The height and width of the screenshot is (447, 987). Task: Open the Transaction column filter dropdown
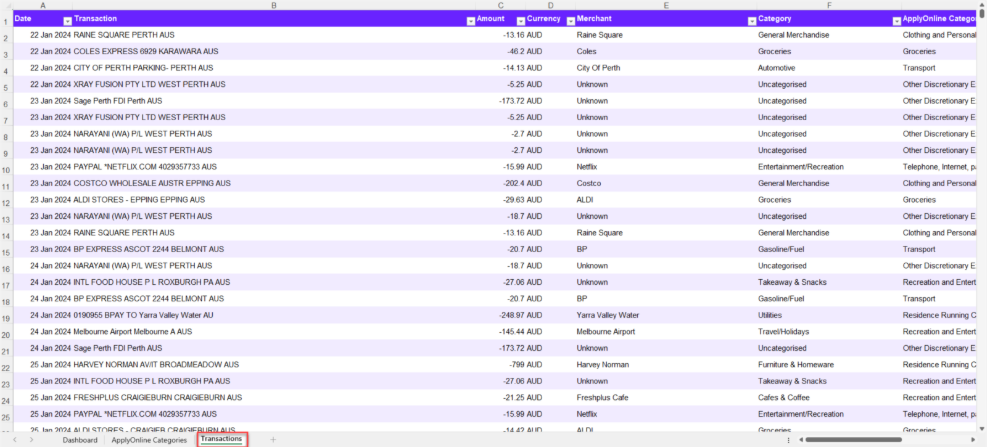tap(470, 21)
